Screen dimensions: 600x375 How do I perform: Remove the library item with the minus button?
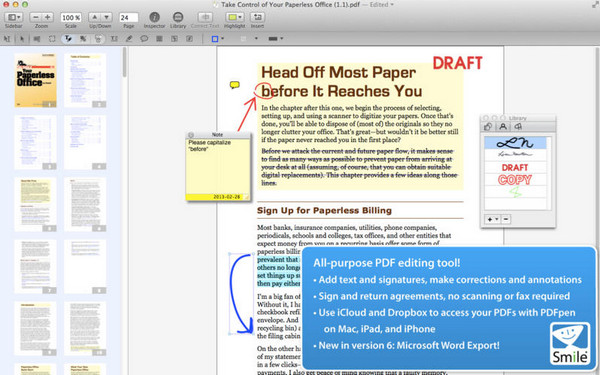click(506, 219)
